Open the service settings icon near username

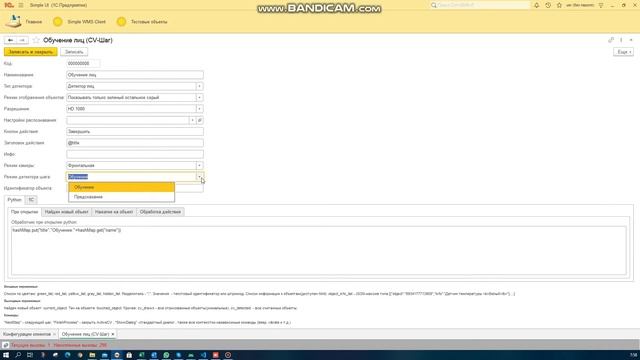(601, 5)
